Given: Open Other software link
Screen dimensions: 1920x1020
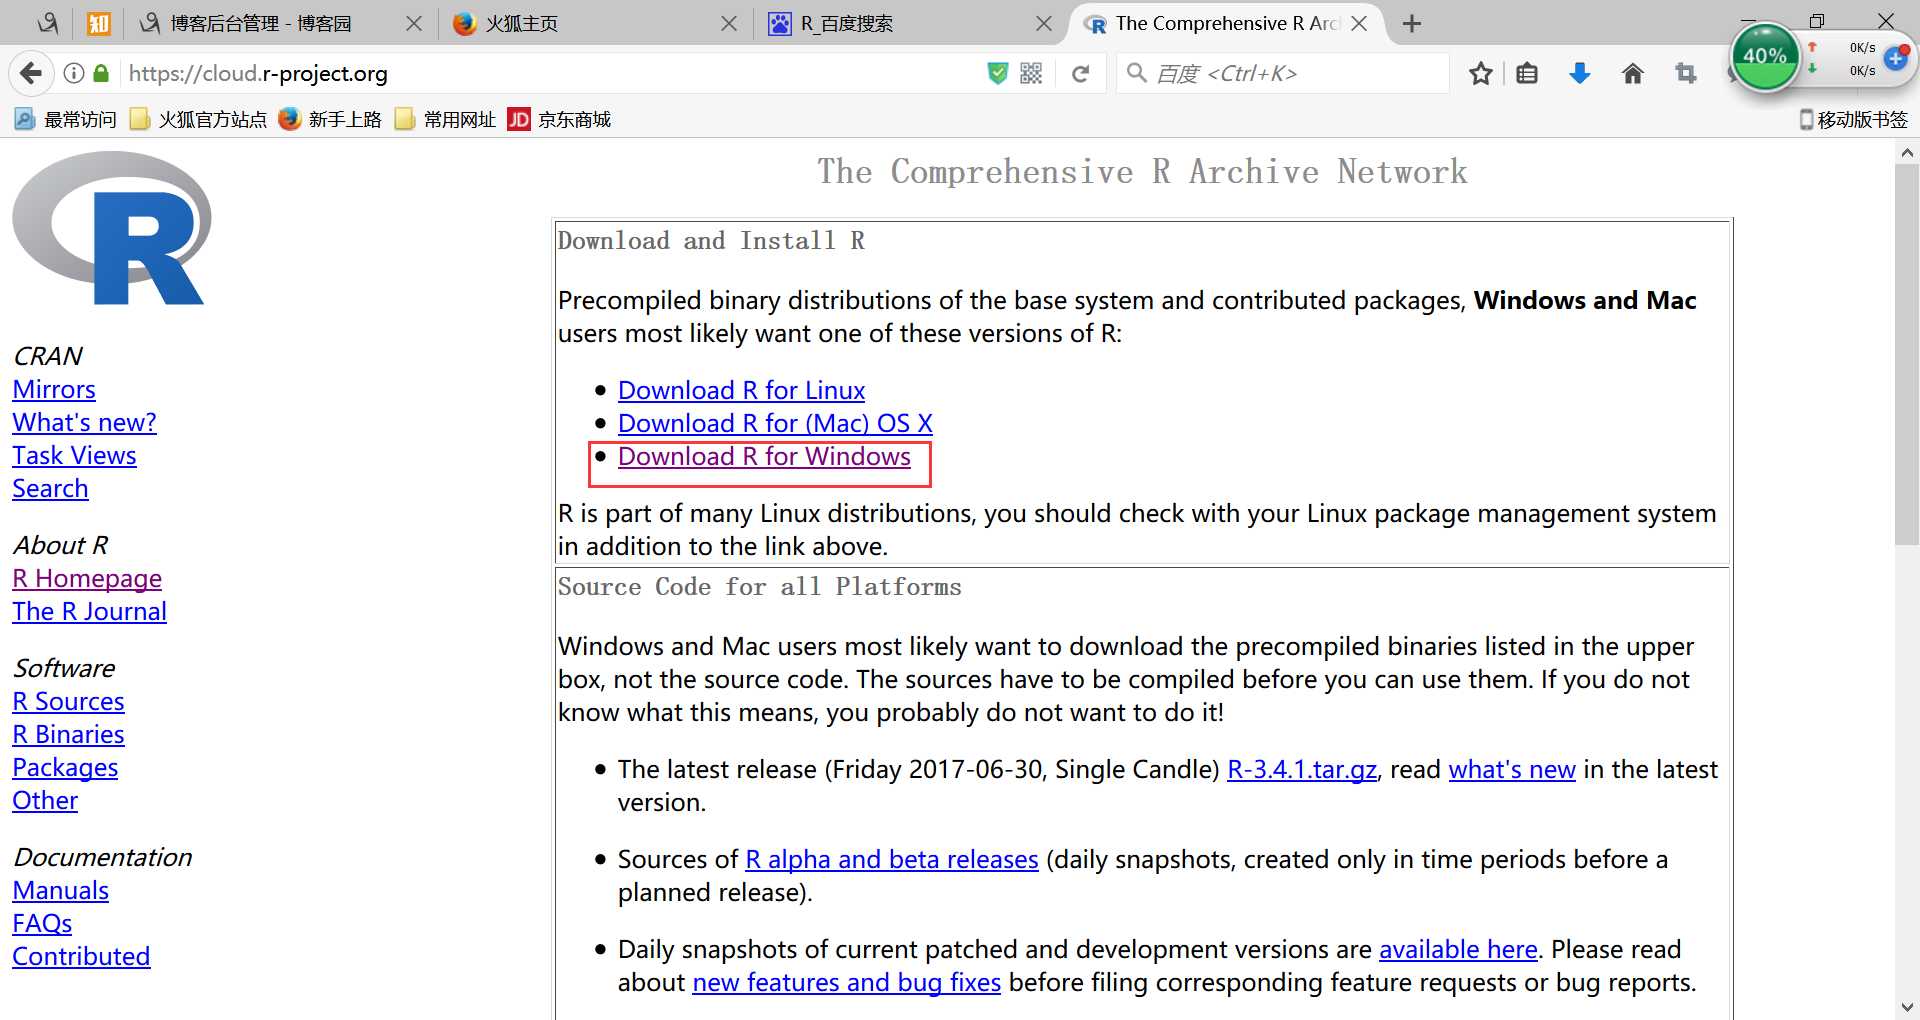Looking at the screenshot, I should click(45, 800).
